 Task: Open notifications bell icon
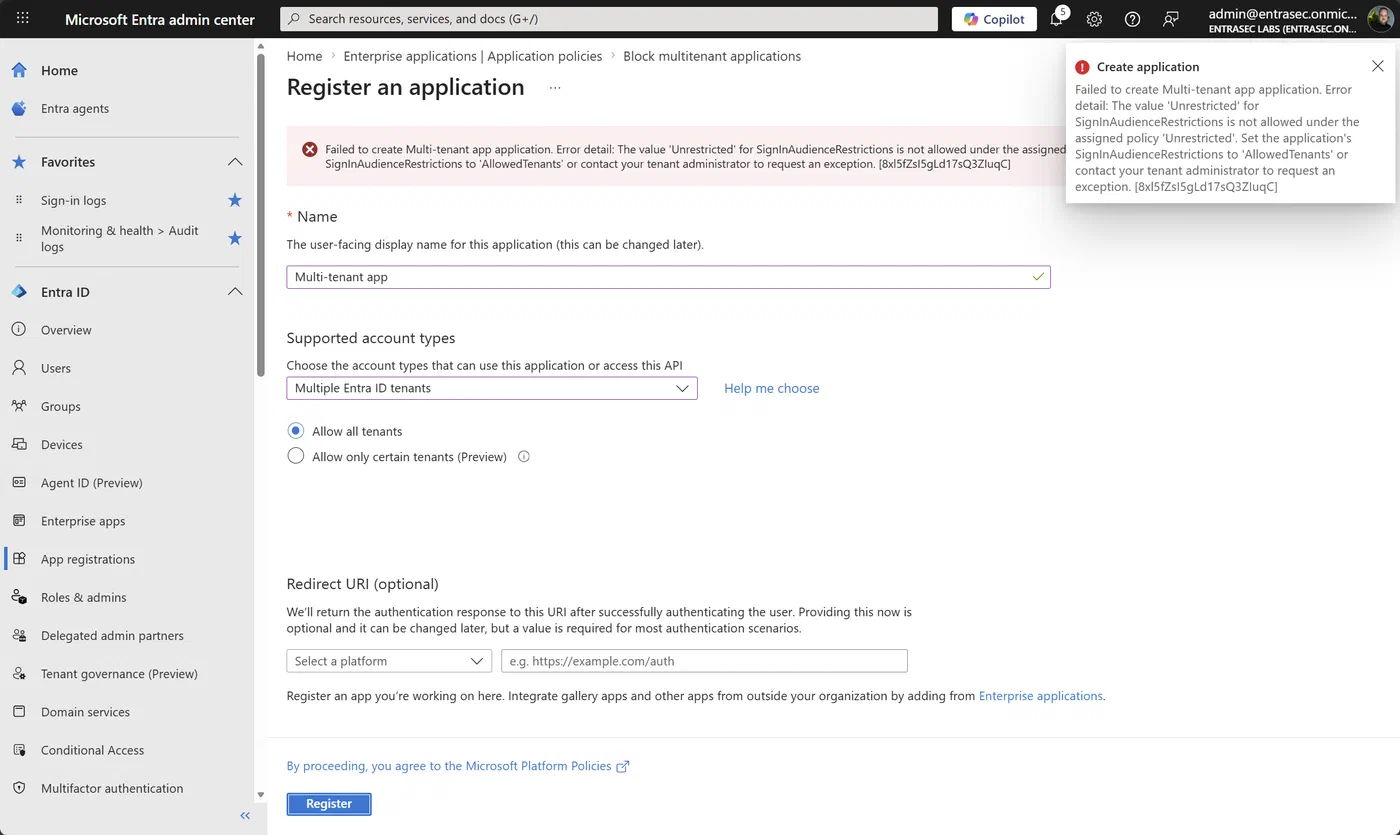(x=1057, y=19)
